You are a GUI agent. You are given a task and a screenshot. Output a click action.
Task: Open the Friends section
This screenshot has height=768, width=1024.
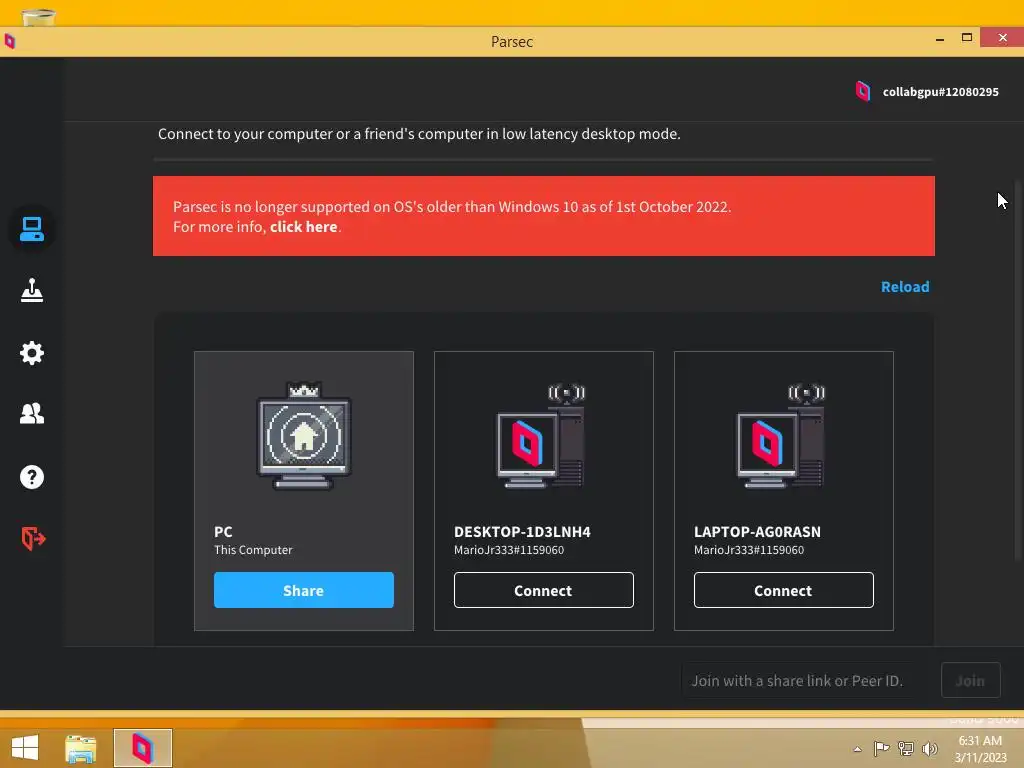31,413
